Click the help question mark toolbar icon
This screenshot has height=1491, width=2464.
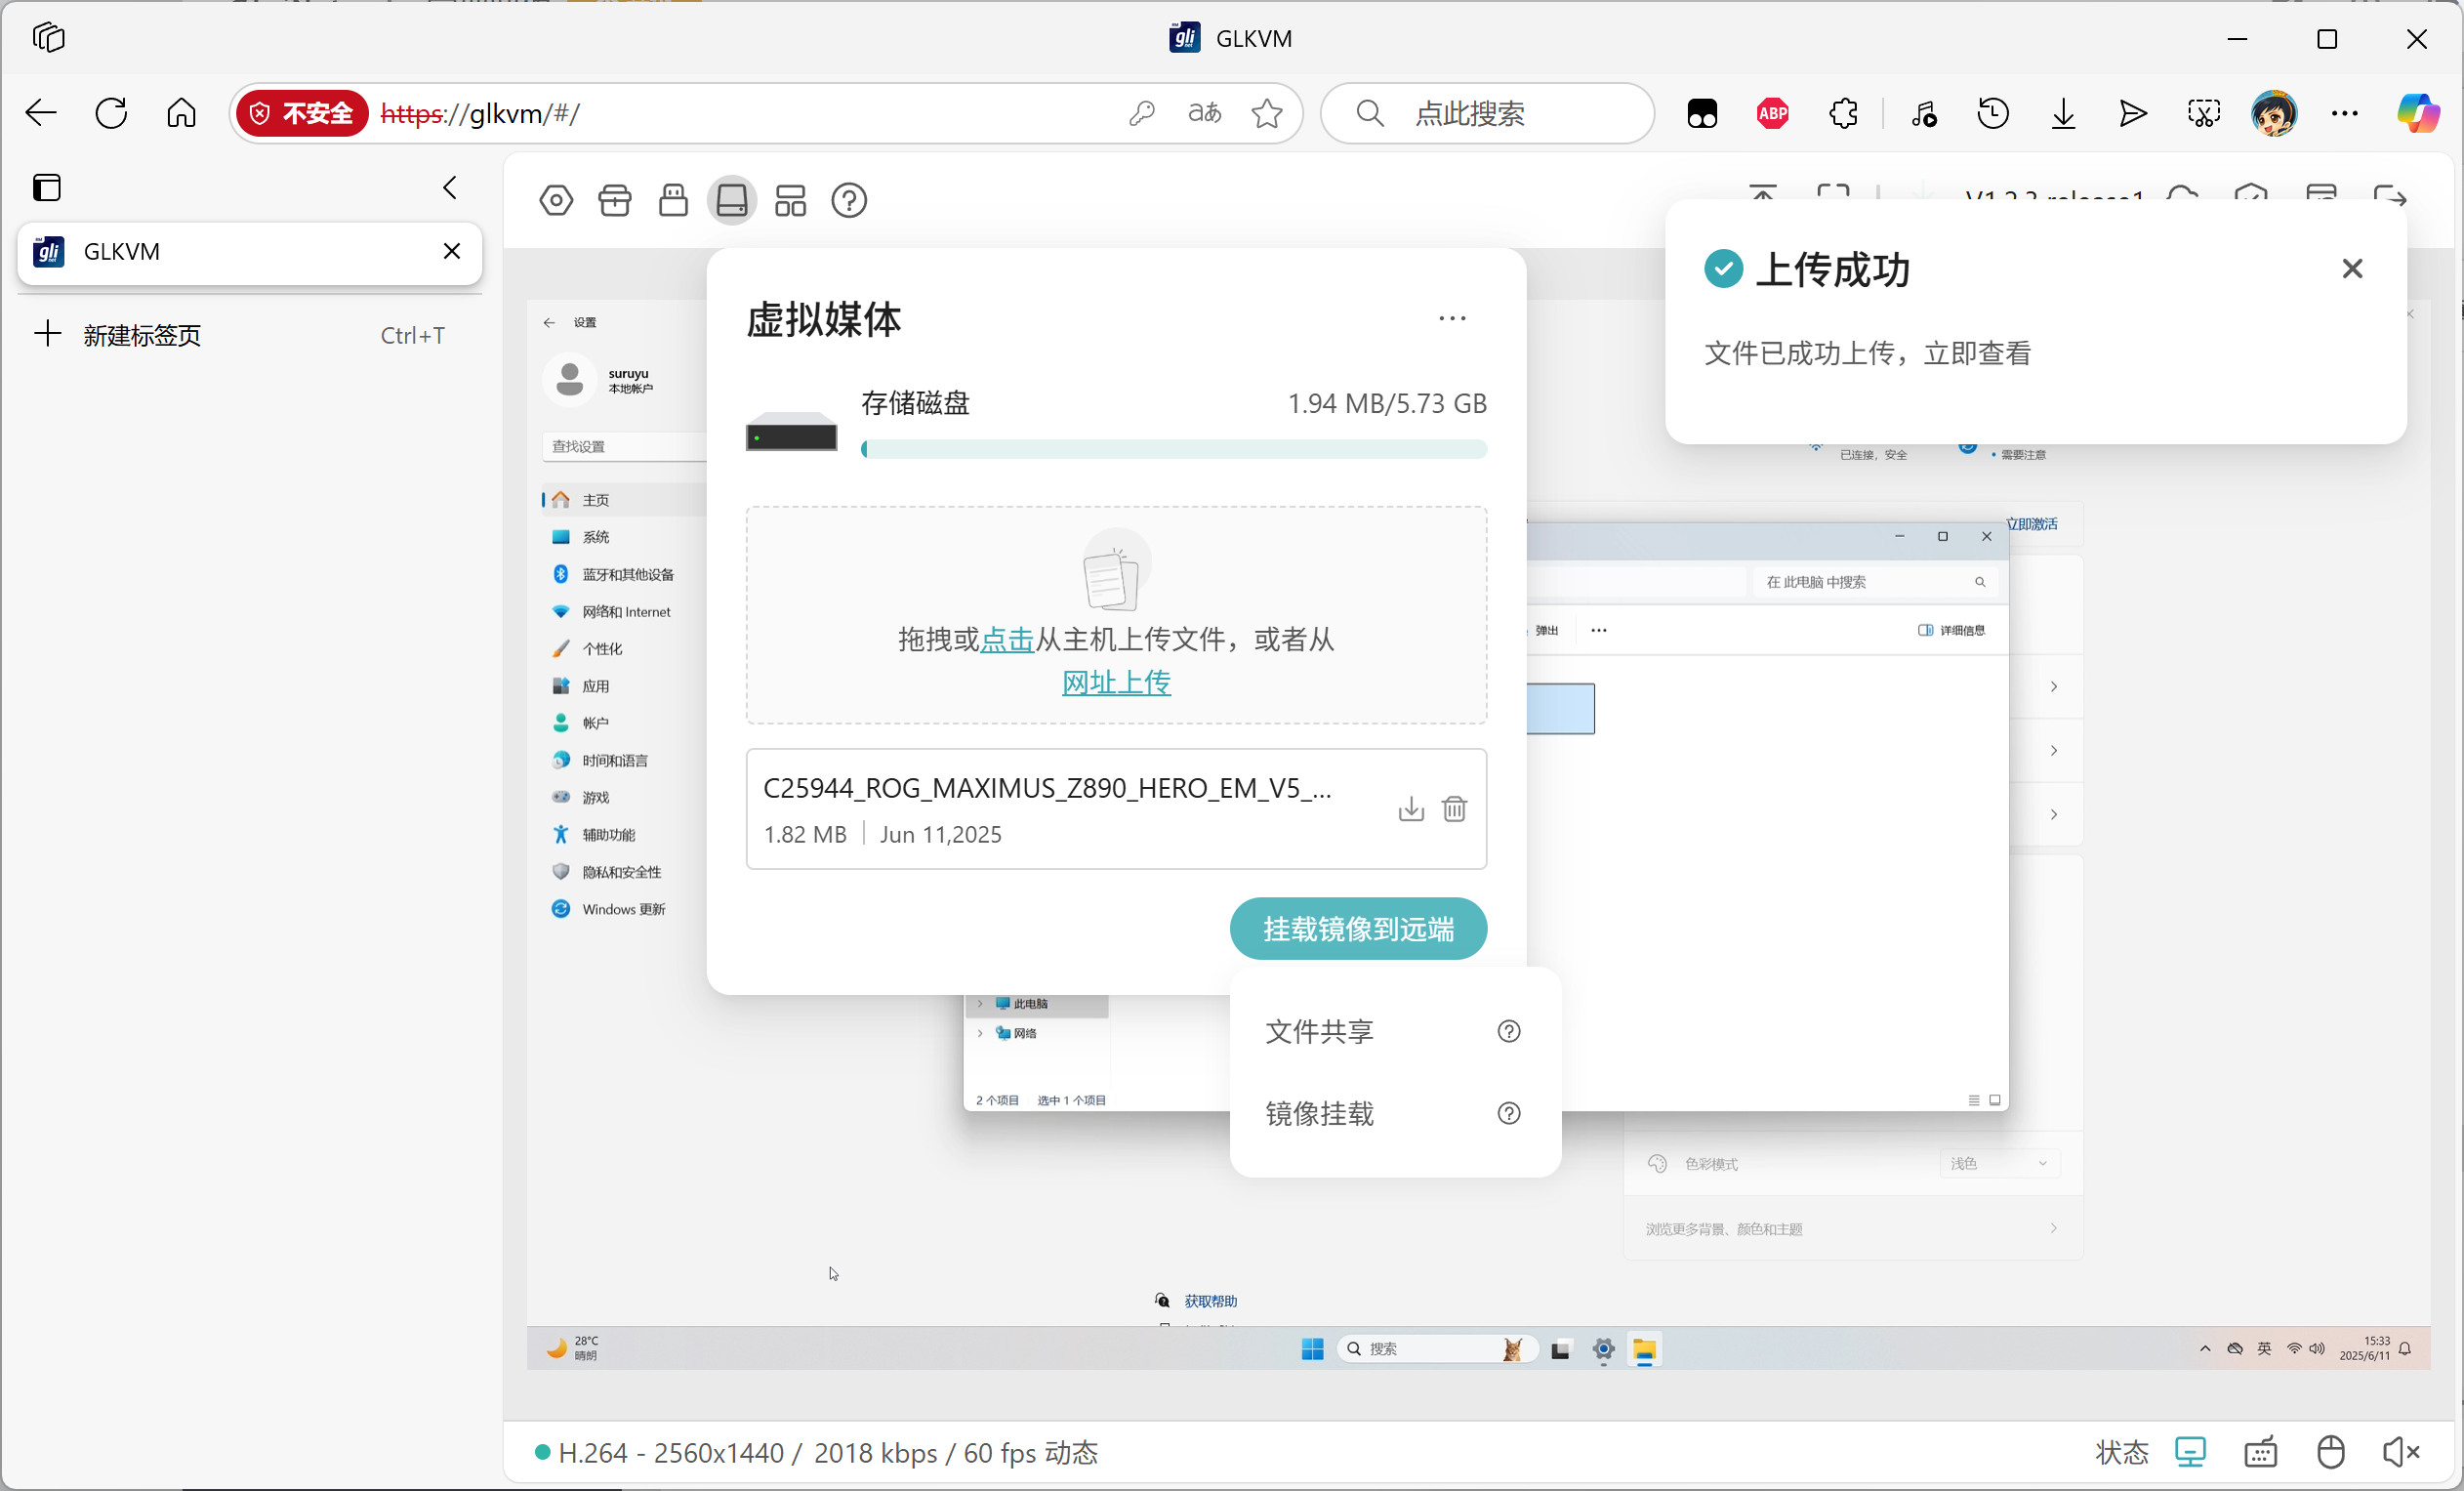pyautogui.click(x=848, y=200)
